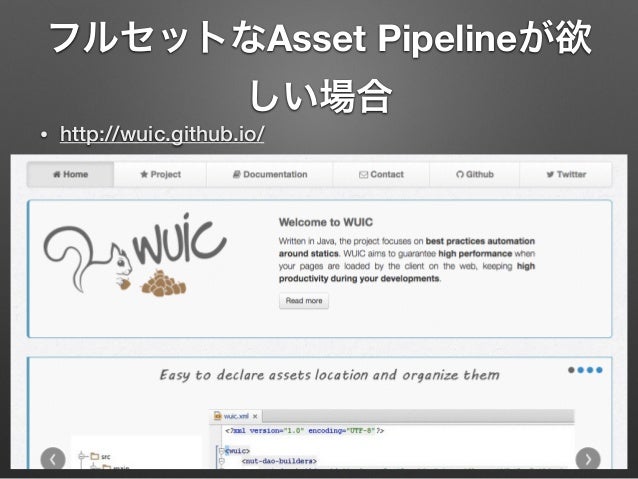Collapse the src folder tree node

[83, 456]
